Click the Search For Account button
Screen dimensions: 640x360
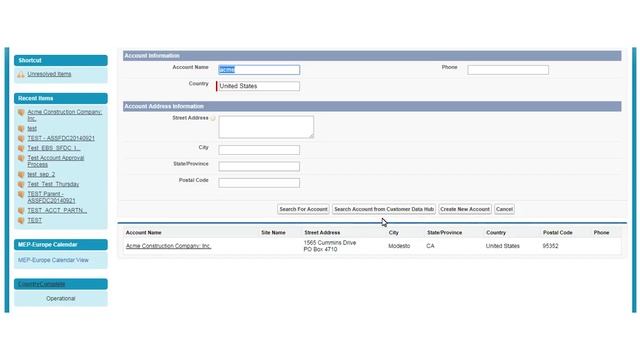[x=303, y=209]
